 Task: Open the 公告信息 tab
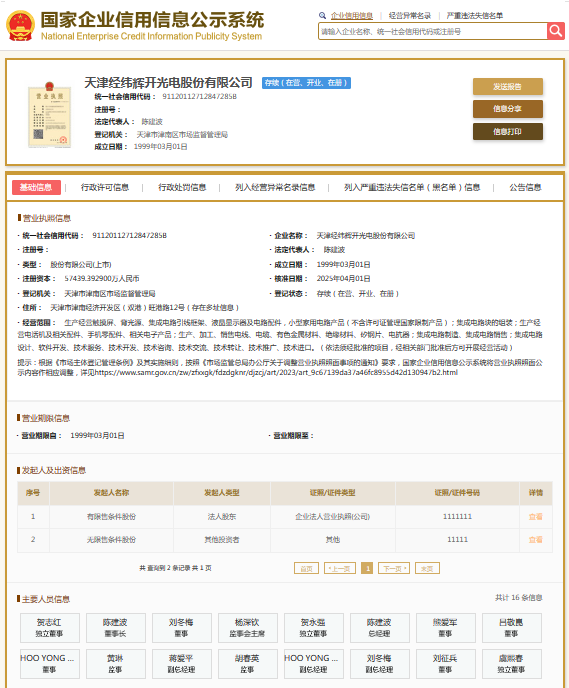[525, 187]
